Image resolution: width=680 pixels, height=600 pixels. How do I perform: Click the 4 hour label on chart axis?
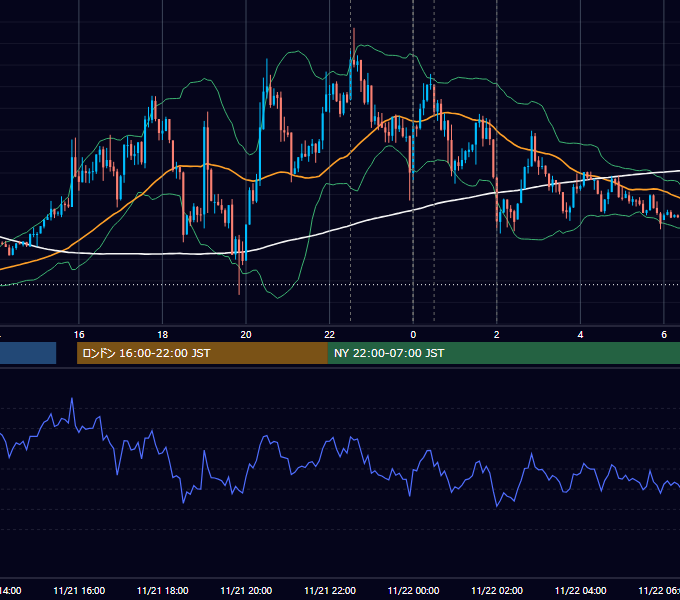pos(580,335)
